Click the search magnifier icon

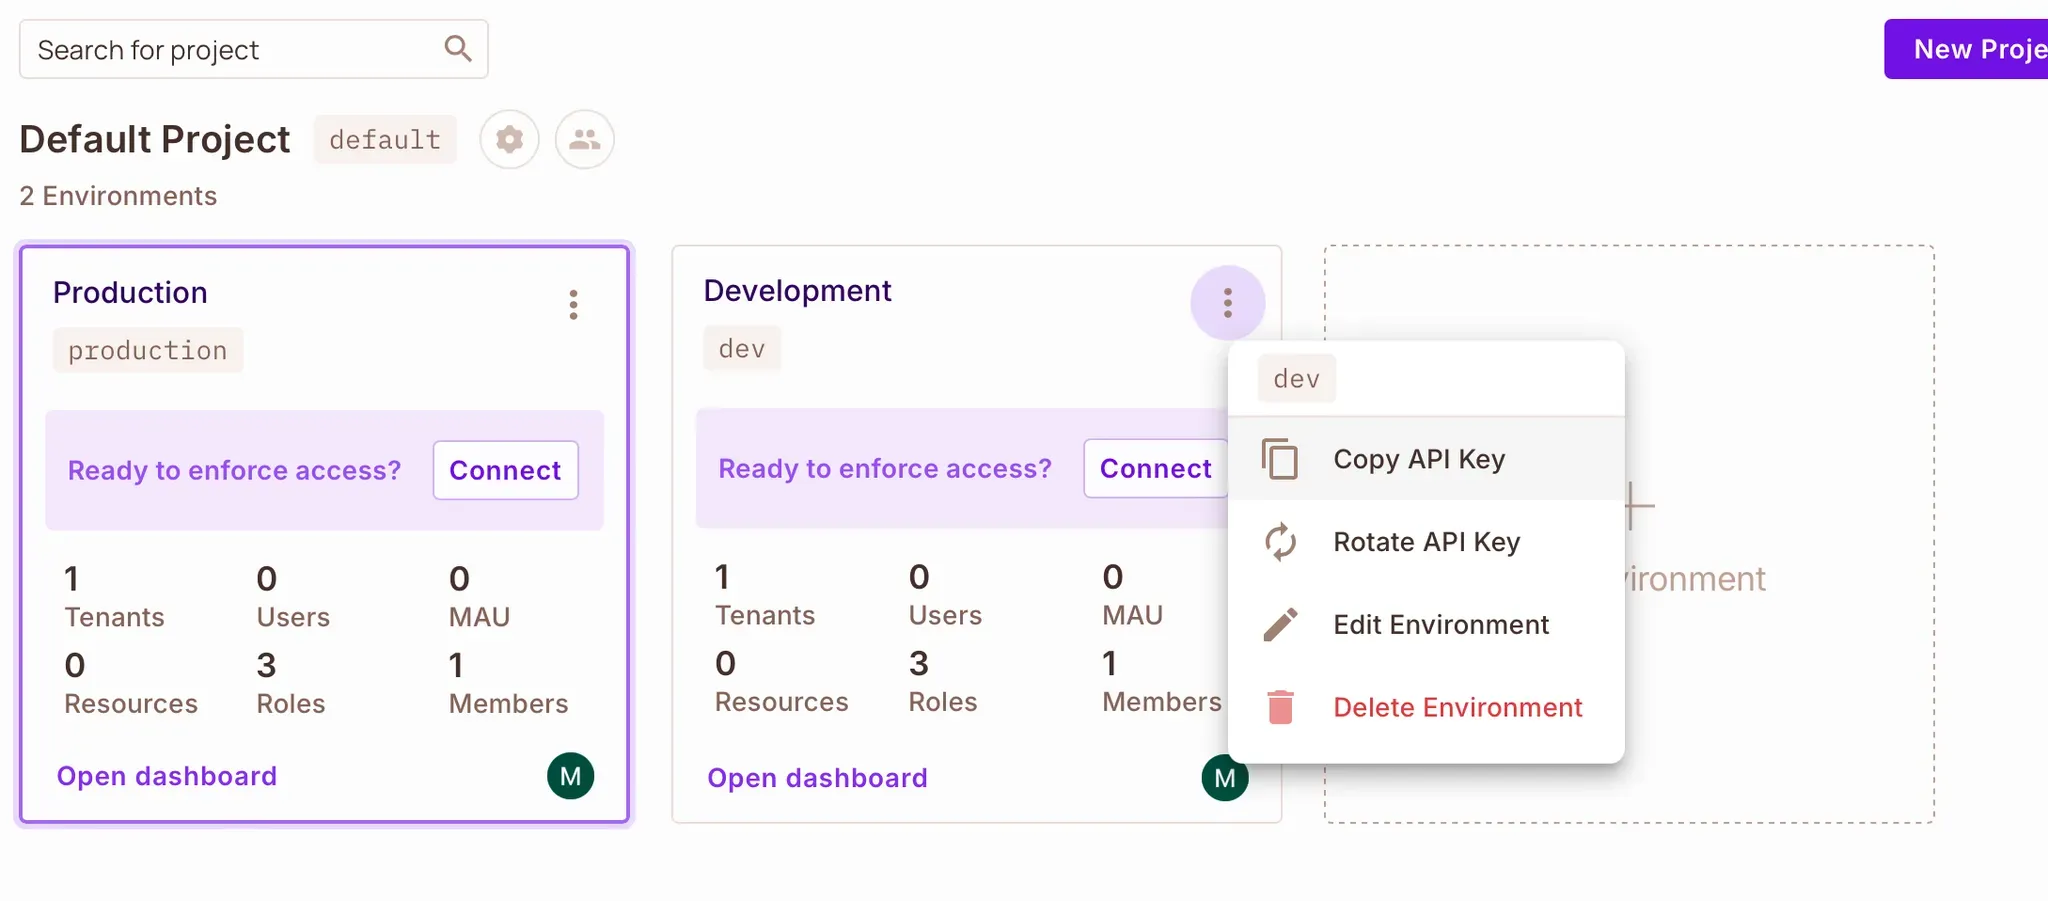[457, 48]
